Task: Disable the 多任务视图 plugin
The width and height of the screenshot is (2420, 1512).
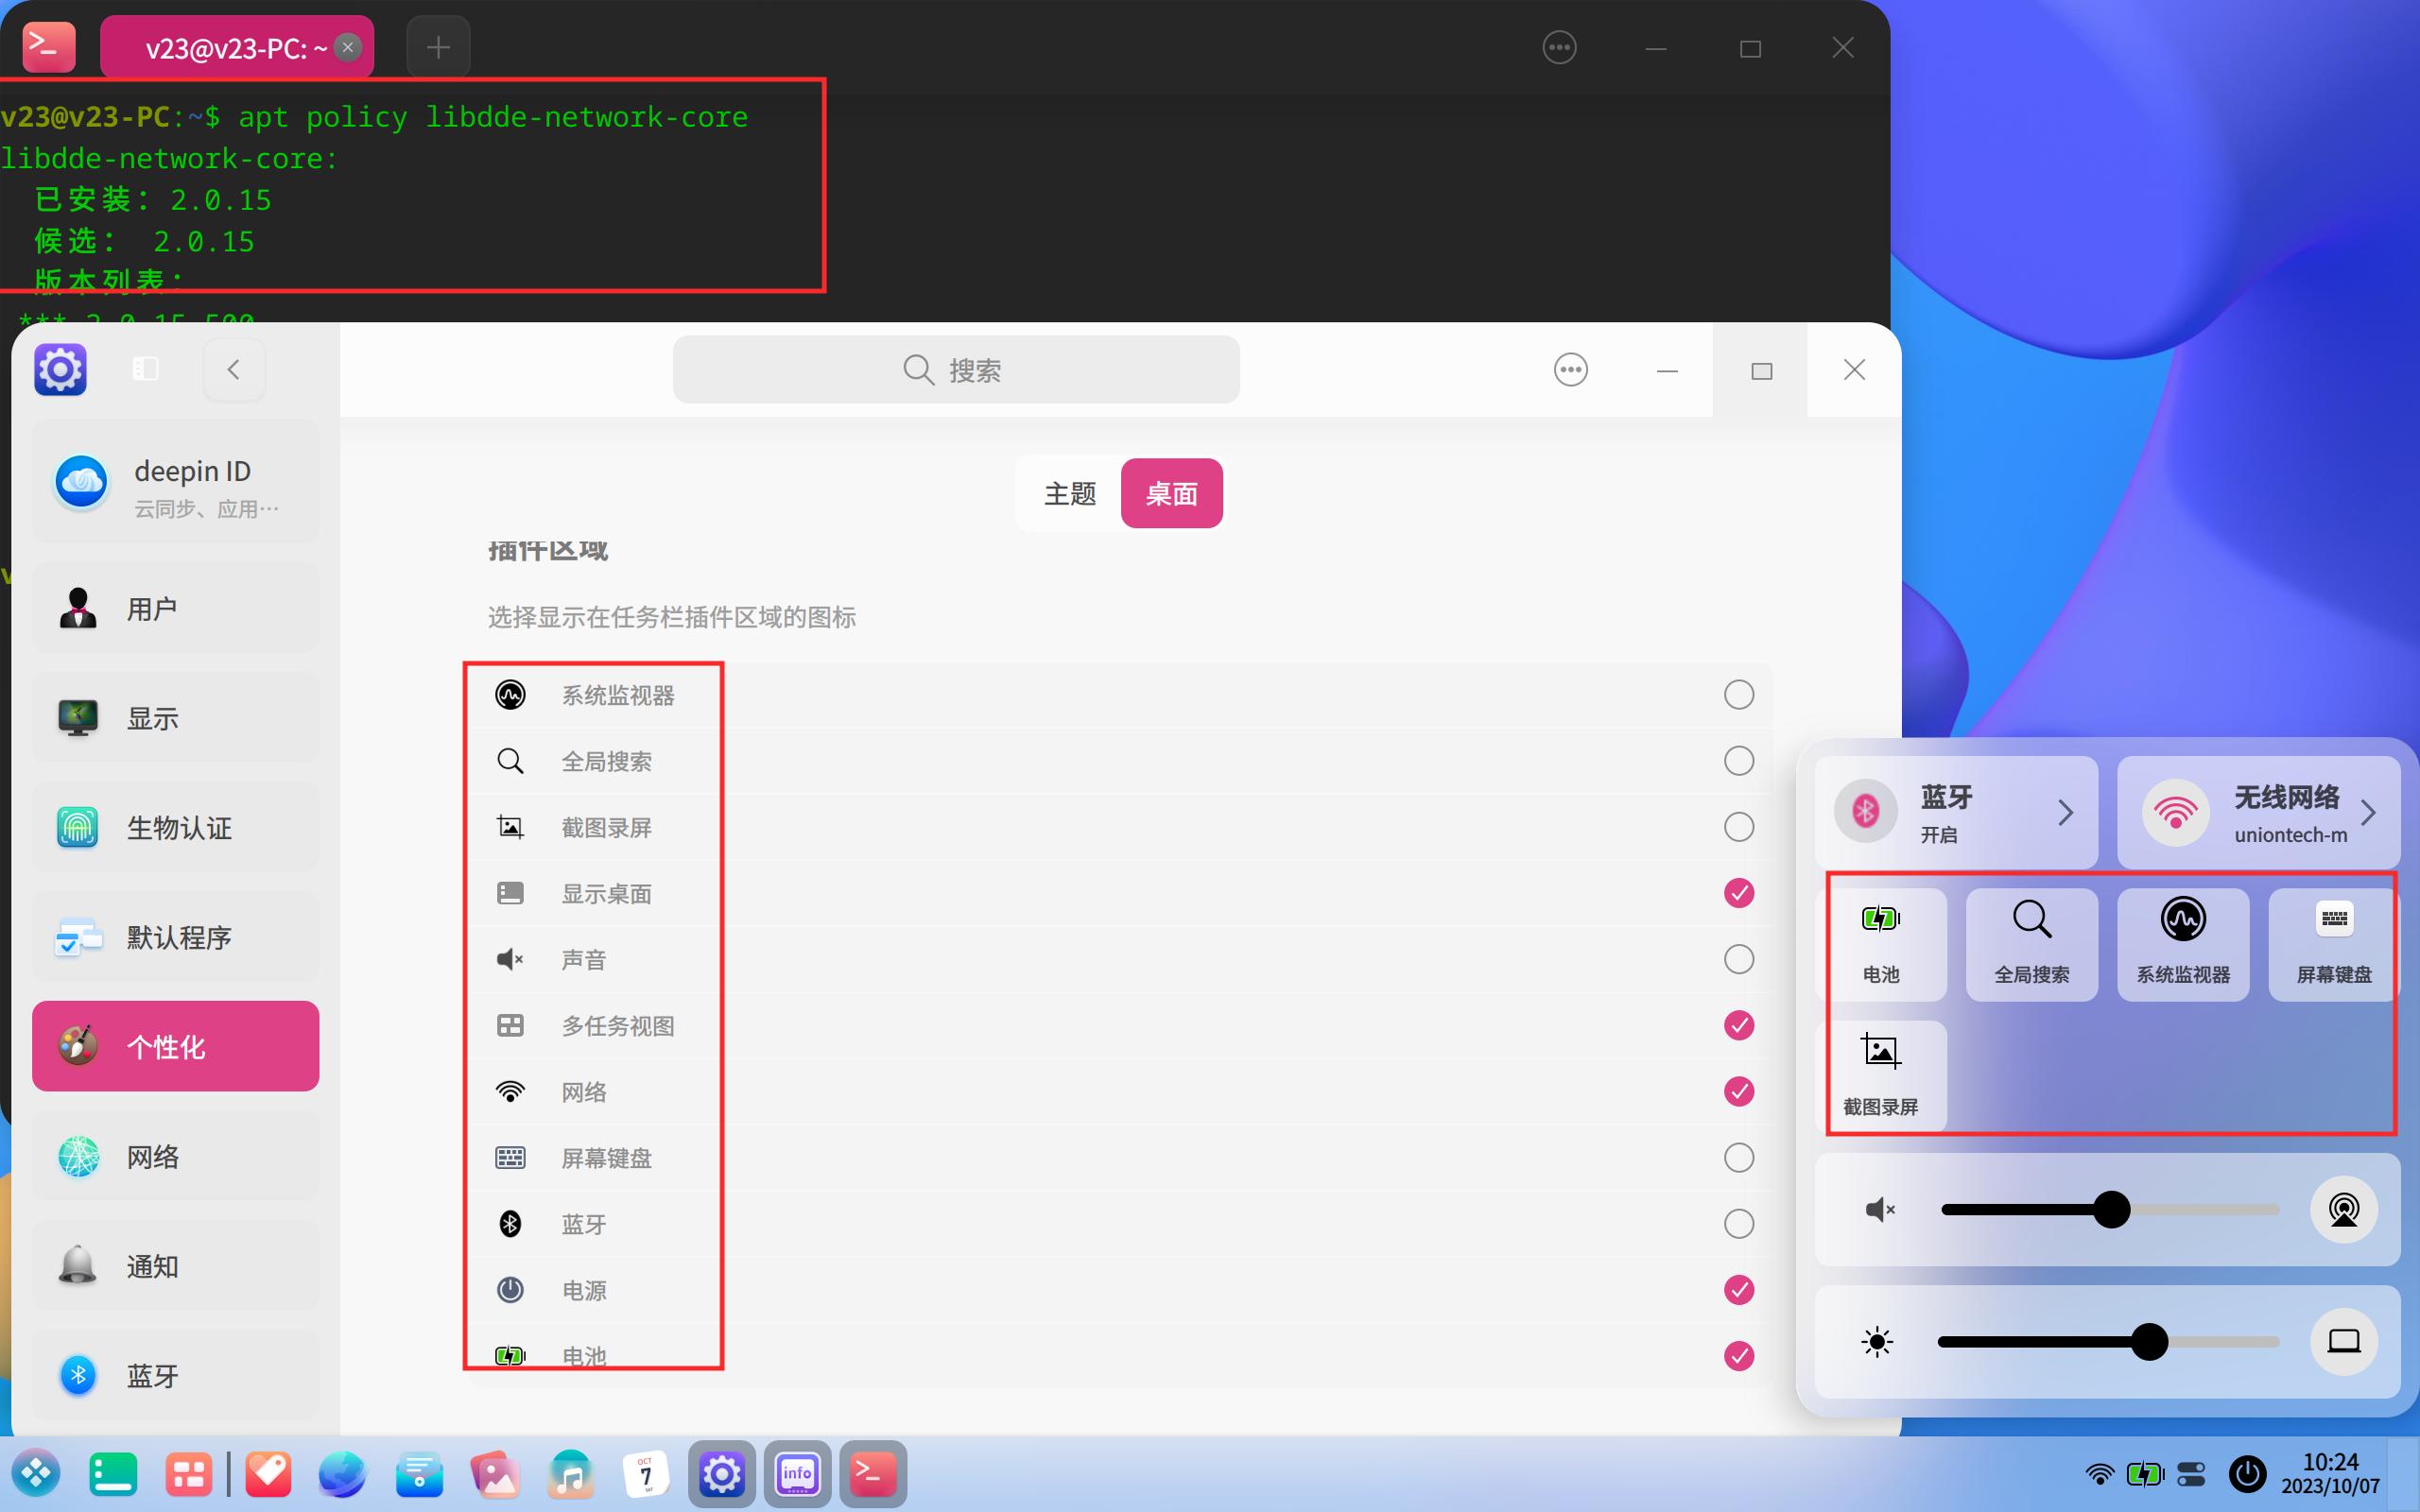Action: coord(1740,1025)
